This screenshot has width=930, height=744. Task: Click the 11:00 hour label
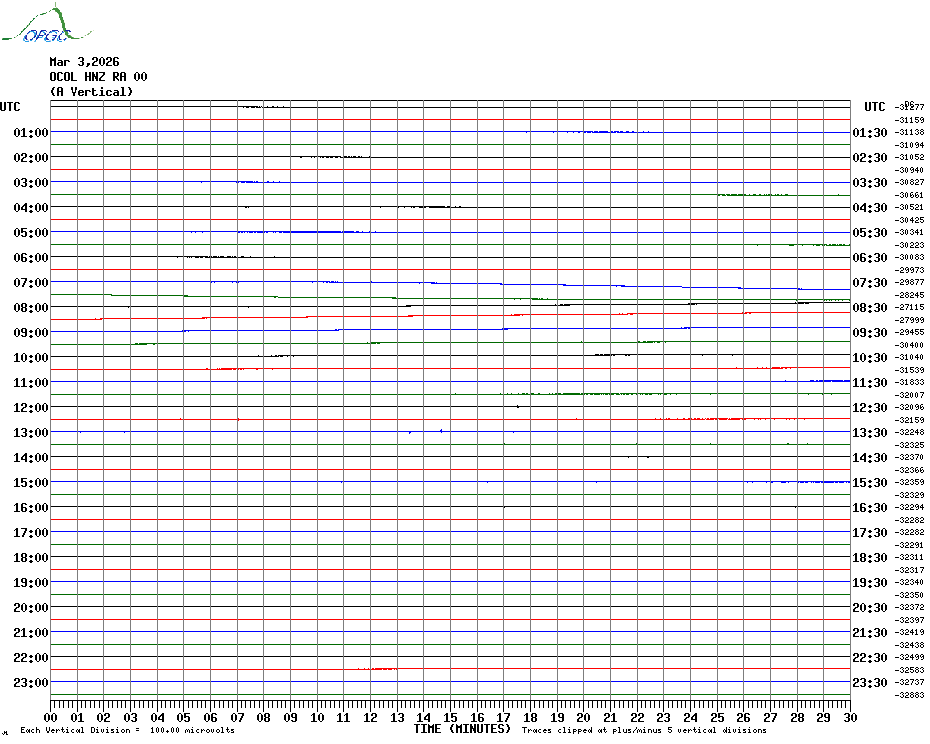tap(31, 383)
